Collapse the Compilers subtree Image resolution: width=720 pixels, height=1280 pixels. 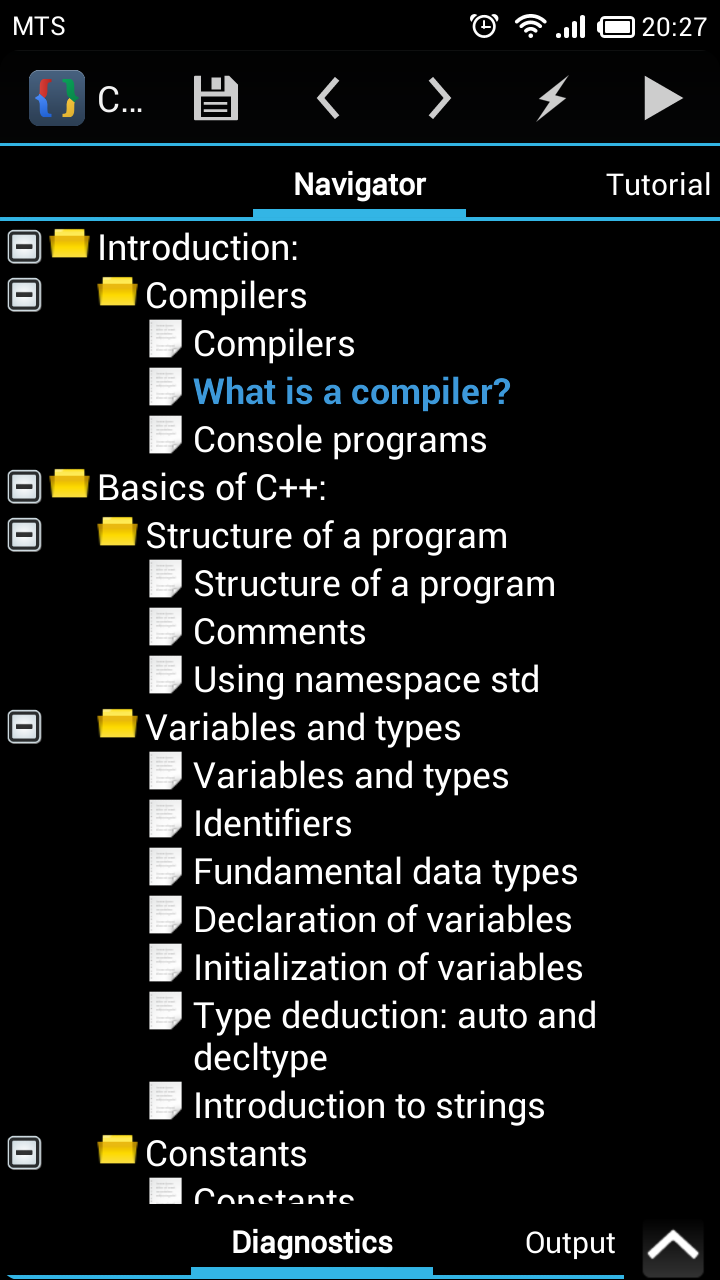click(24, 294)
